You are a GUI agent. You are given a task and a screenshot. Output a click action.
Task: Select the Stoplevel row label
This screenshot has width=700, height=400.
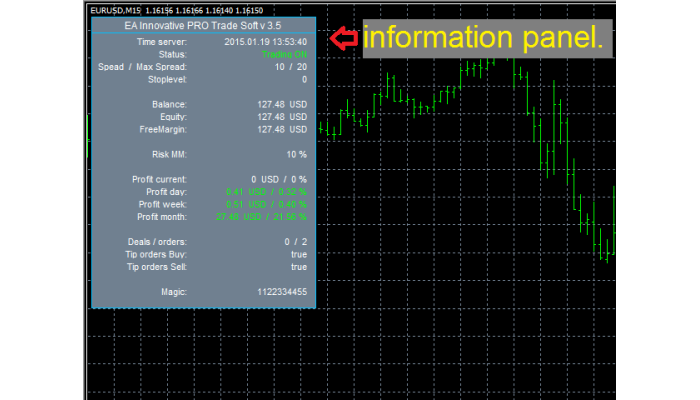[x=165, y=79]
